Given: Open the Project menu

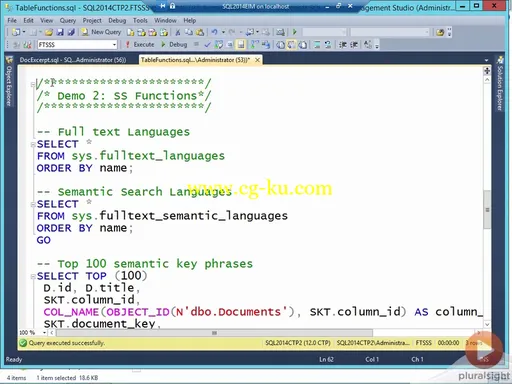Looking at the screenshot, I should point(92,20).
